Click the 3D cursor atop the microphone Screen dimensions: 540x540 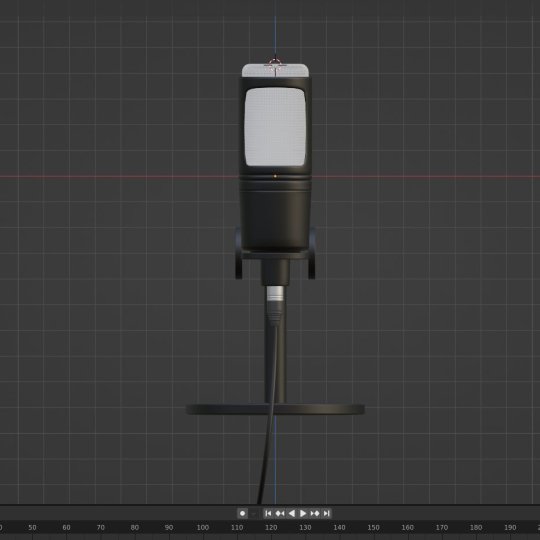[x=275, y=66]
